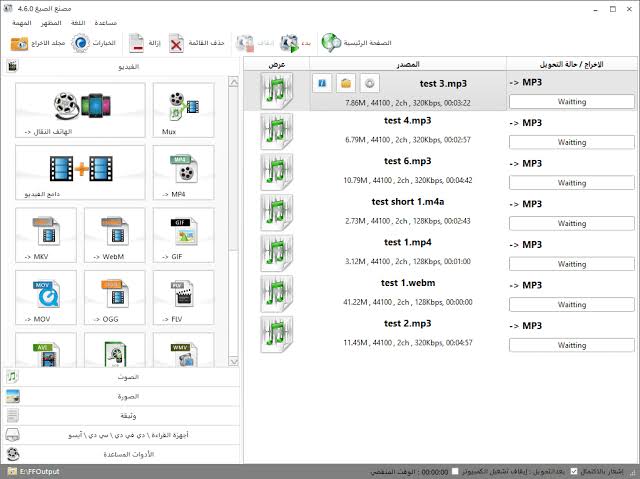Click the Waiting progress bar for test 2.mp3
640x479 pixels.
click(572, 345)
